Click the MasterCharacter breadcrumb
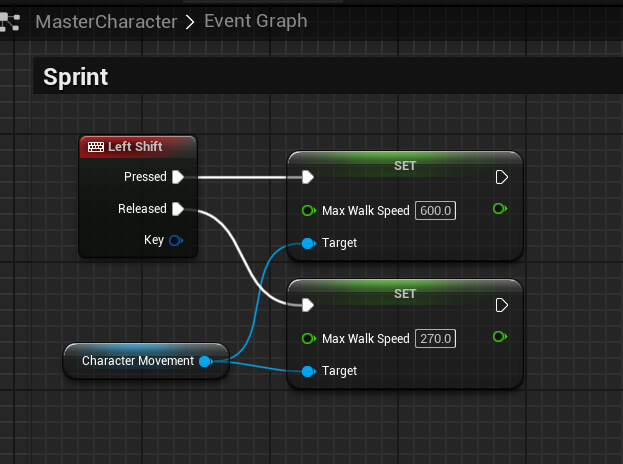 106,21
